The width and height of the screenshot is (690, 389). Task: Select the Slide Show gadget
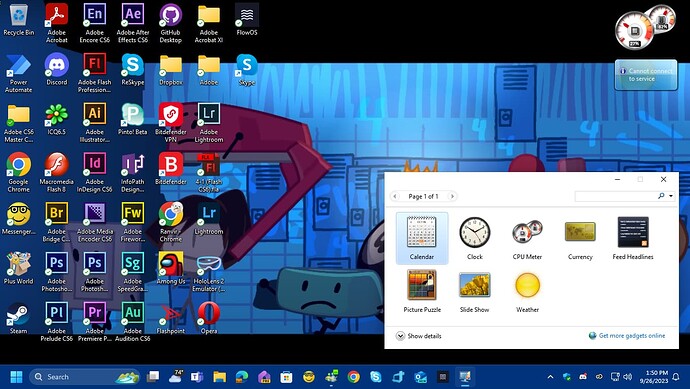point(474,291)
